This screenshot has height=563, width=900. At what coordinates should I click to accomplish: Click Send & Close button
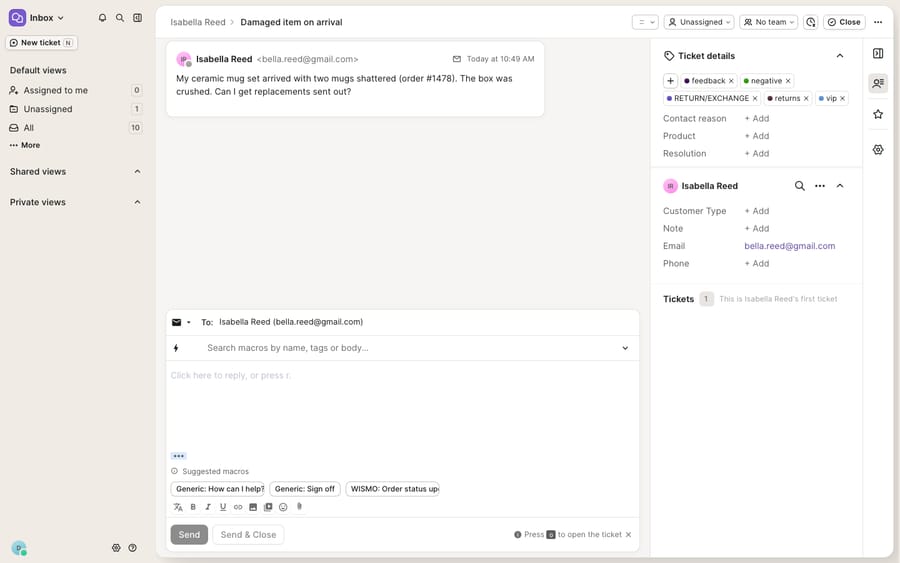pyautogui.click(x=248, y=535)
